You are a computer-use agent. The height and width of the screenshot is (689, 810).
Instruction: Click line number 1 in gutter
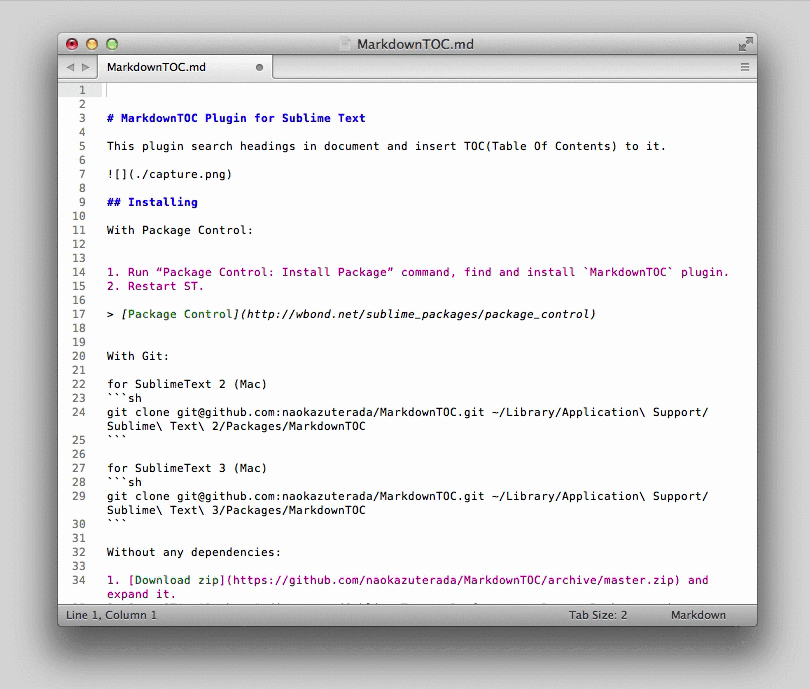pos(82,90)
